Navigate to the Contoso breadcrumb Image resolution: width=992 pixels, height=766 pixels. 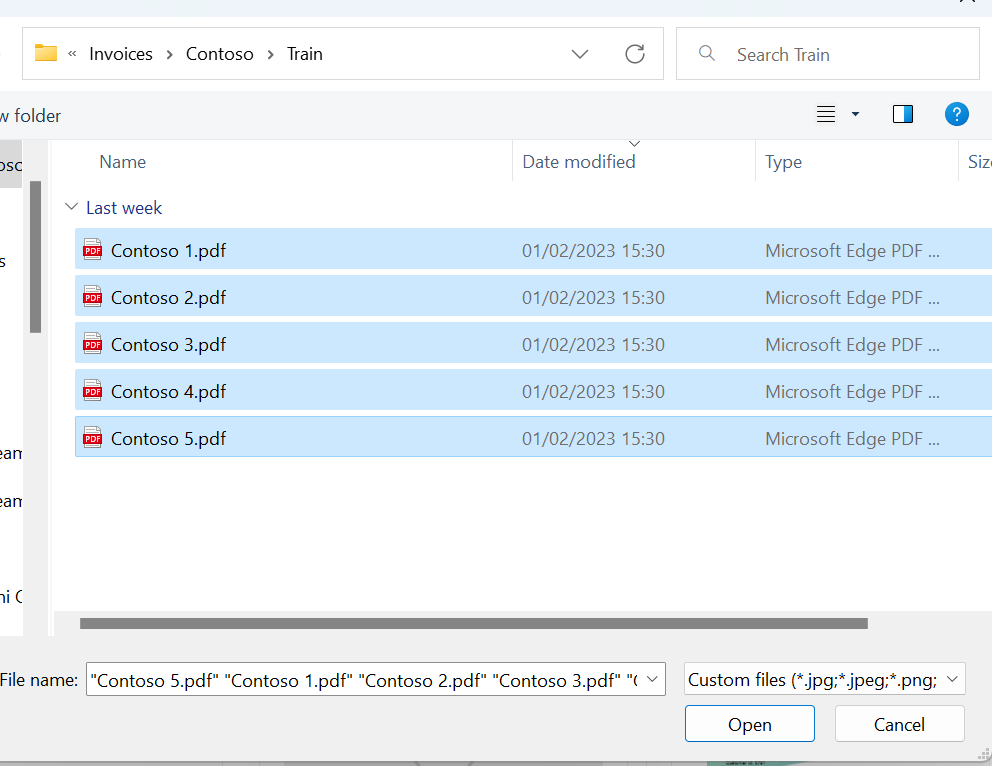click(220, 54)
